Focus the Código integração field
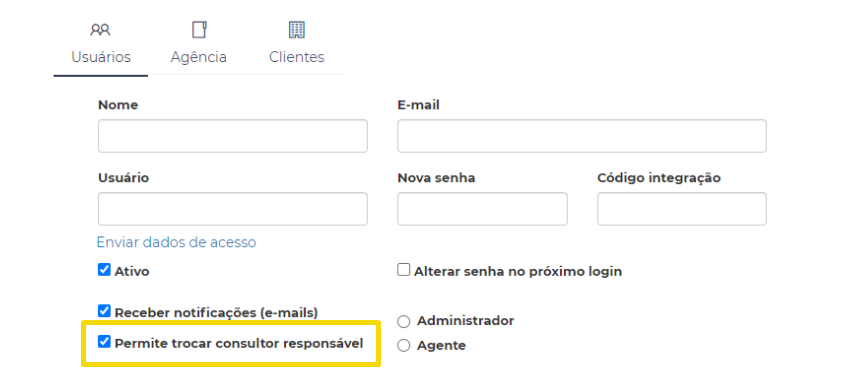Viewport: 841px width, 389px height. tap(682, 209)
